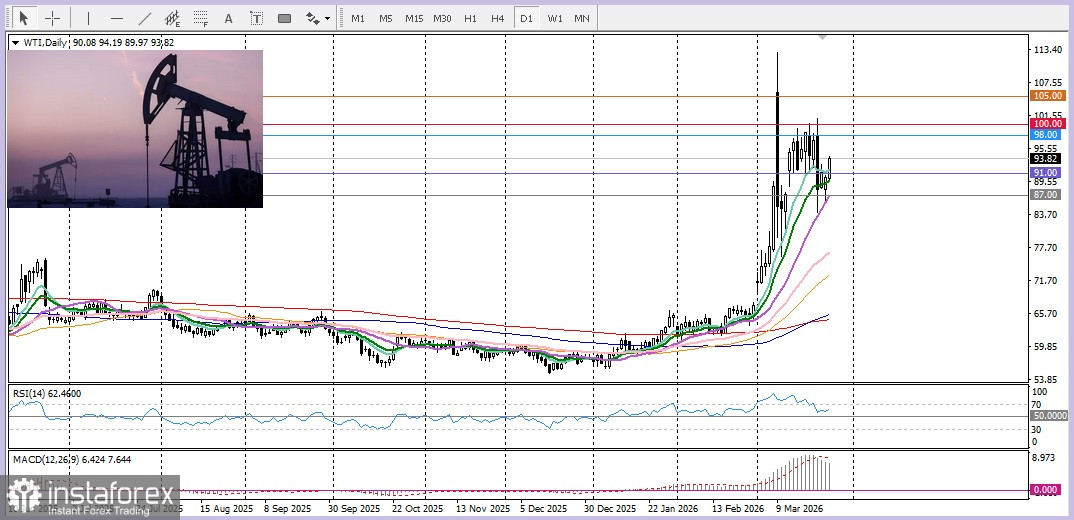1074x520 pixels.
Task: Select the rectangle shape tool
Action: pyautogui.click(x=285, y=18)
